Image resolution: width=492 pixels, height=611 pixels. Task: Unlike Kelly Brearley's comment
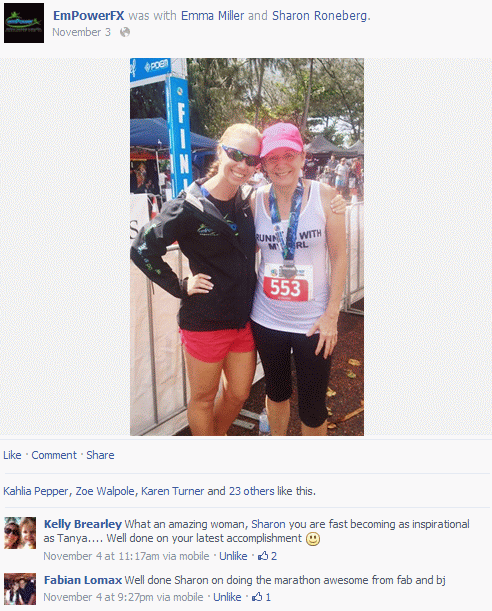[233, 556]
